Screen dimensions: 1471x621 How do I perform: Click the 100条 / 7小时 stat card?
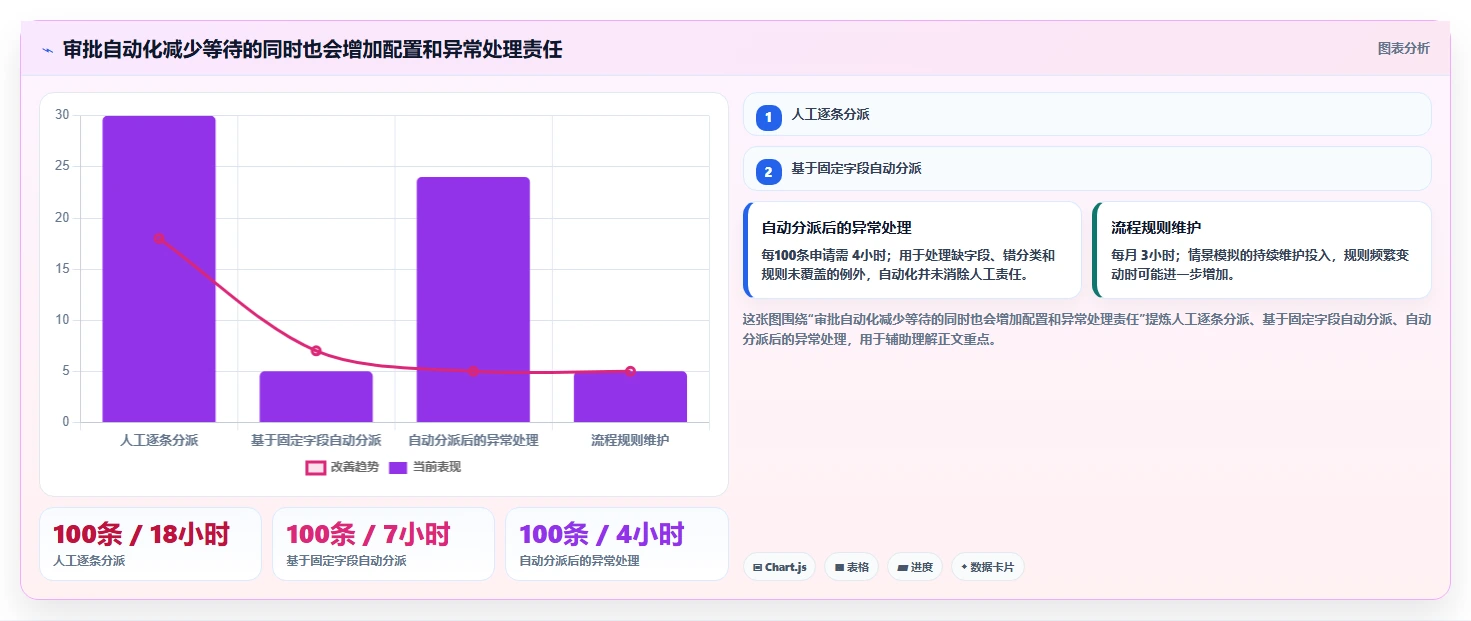[383, 544]
